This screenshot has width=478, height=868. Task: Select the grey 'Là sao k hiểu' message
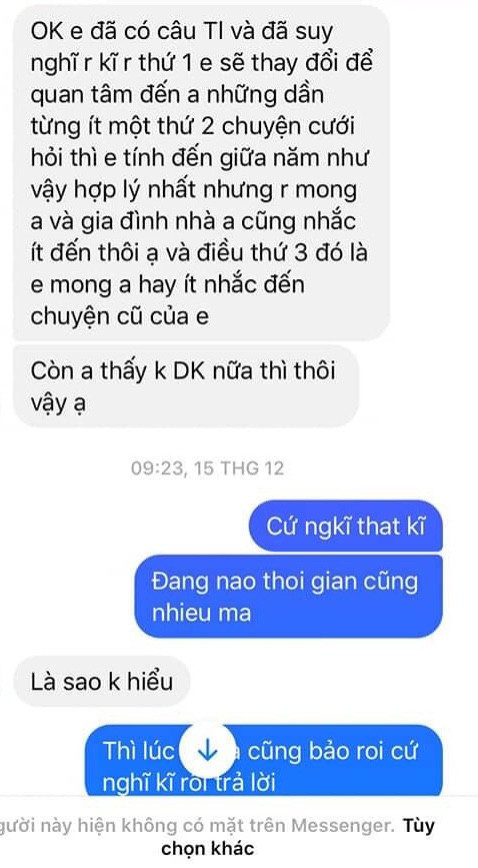tap(101, 681)
